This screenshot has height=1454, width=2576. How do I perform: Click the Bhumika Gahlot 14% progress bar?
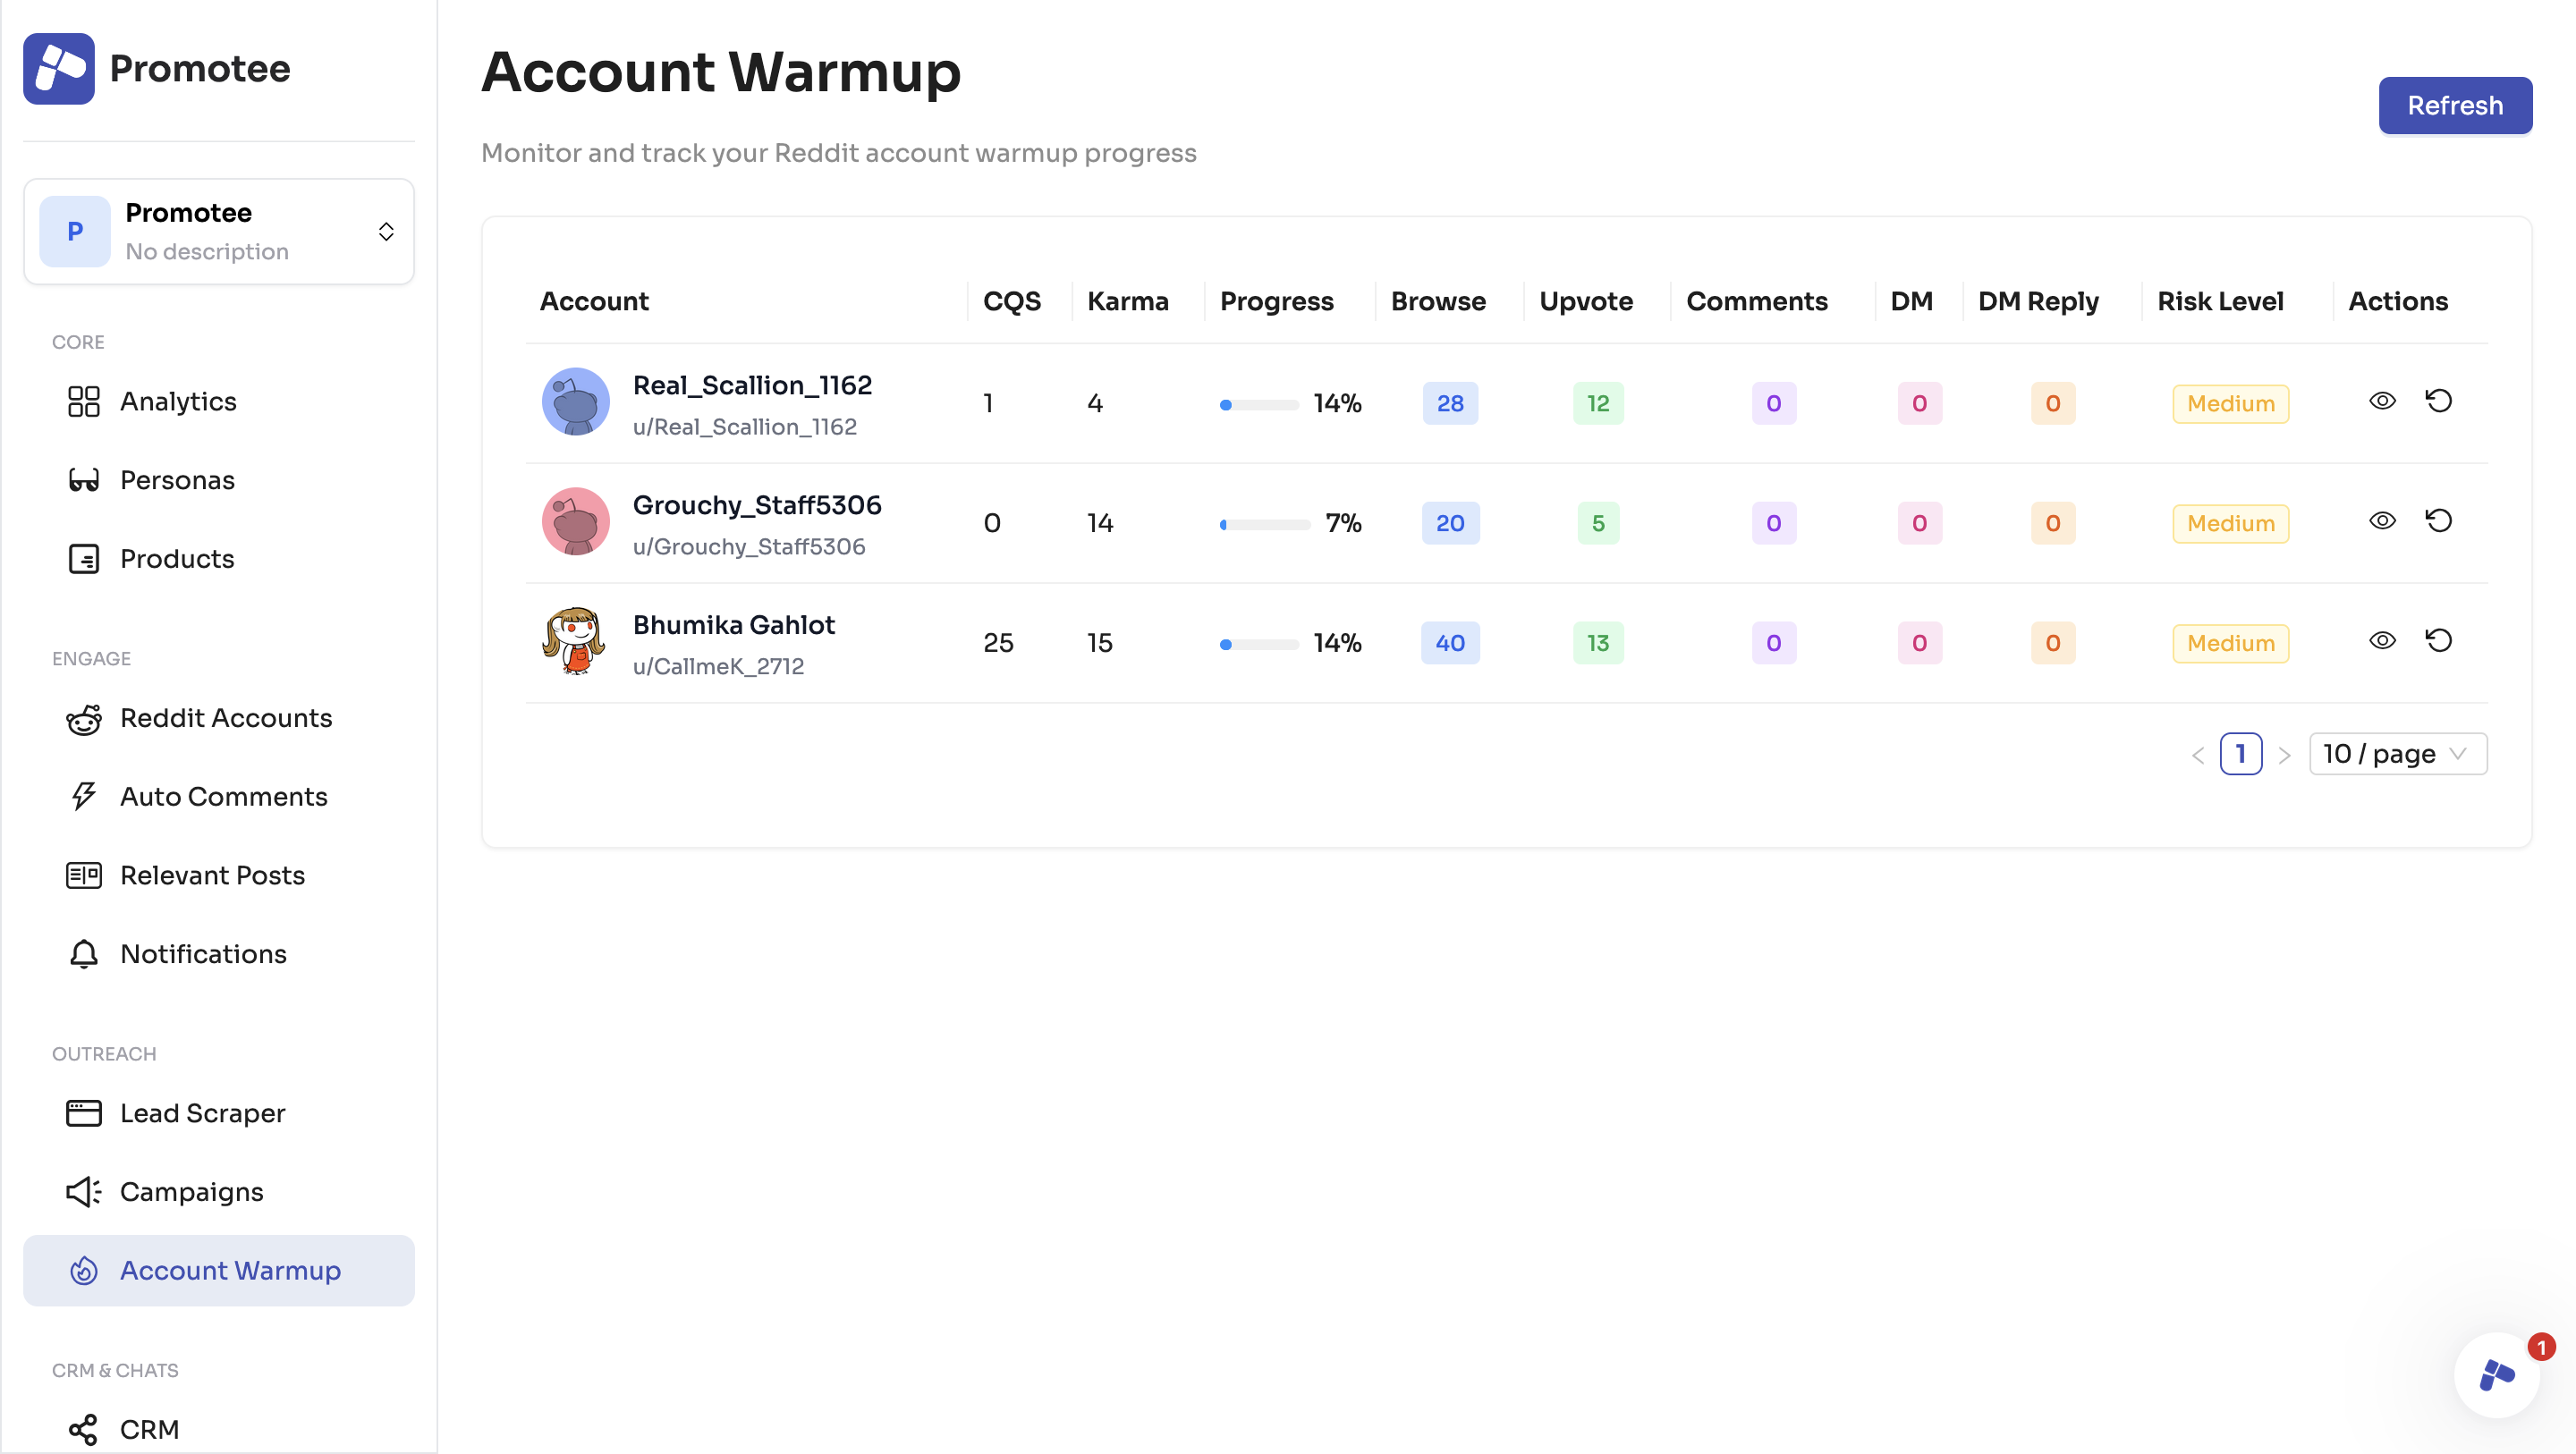tap(1259, 645)
